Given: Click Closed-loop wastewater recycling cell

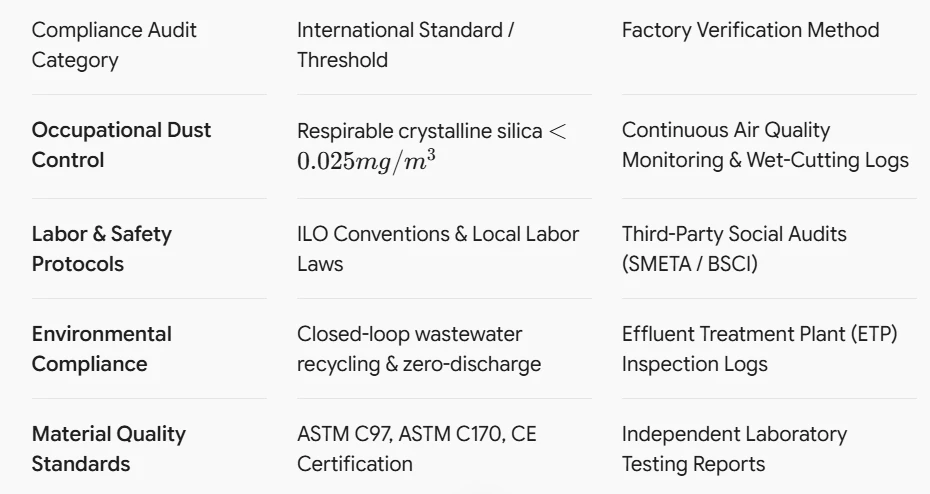Looking at the screenshot, I should point(419,349).
